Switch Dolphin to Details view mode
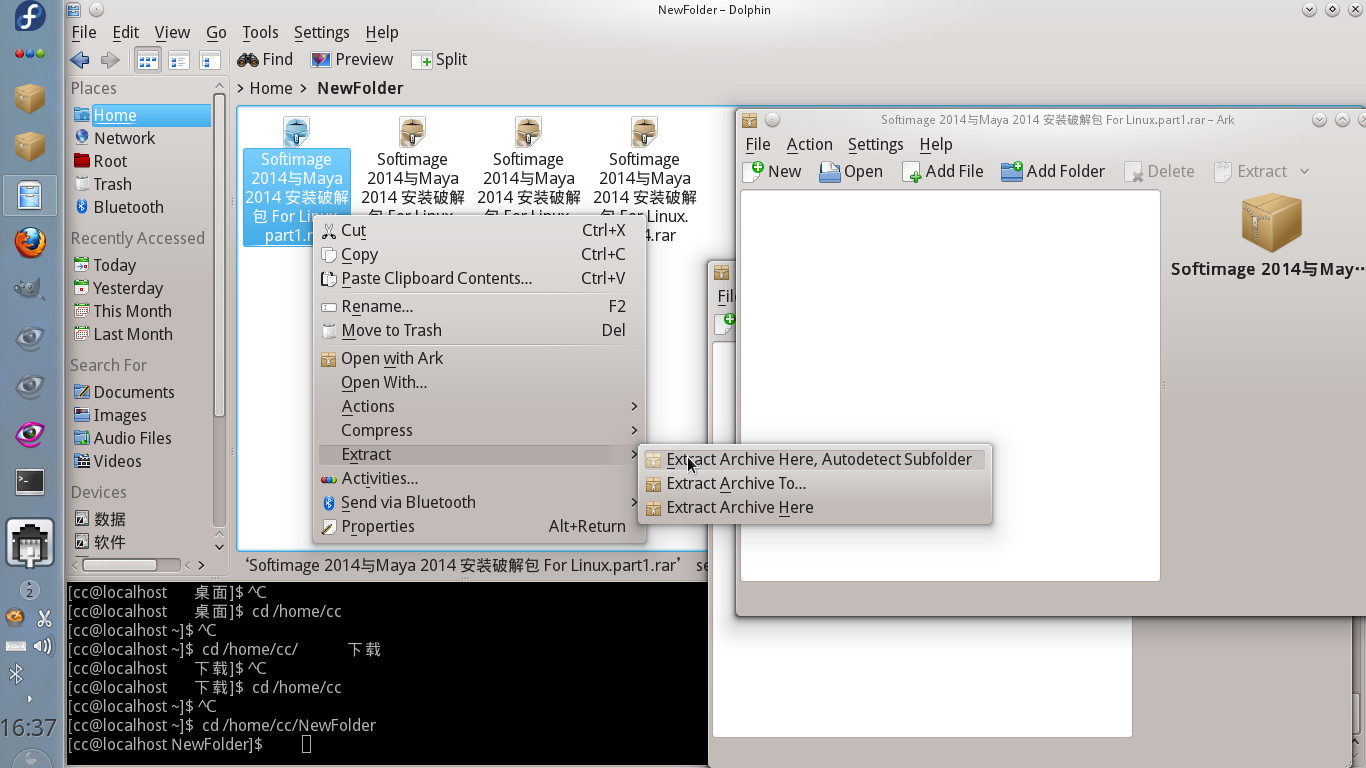Screen dimensions: 1366x768 coord(210,60)
